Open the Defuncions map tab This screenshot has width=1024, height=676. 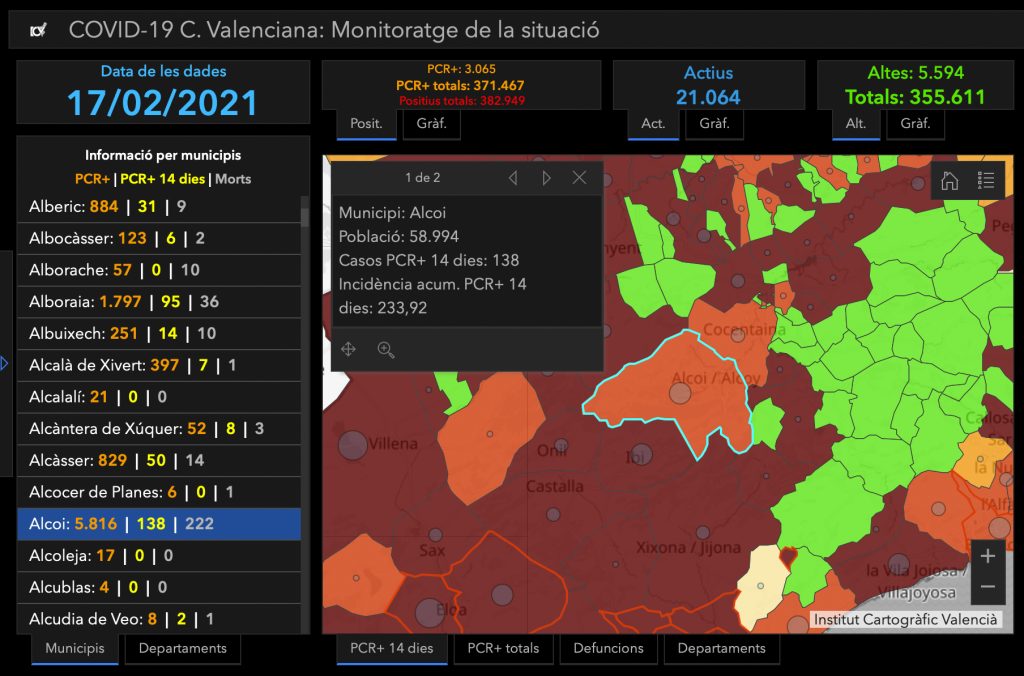point(608,648)
